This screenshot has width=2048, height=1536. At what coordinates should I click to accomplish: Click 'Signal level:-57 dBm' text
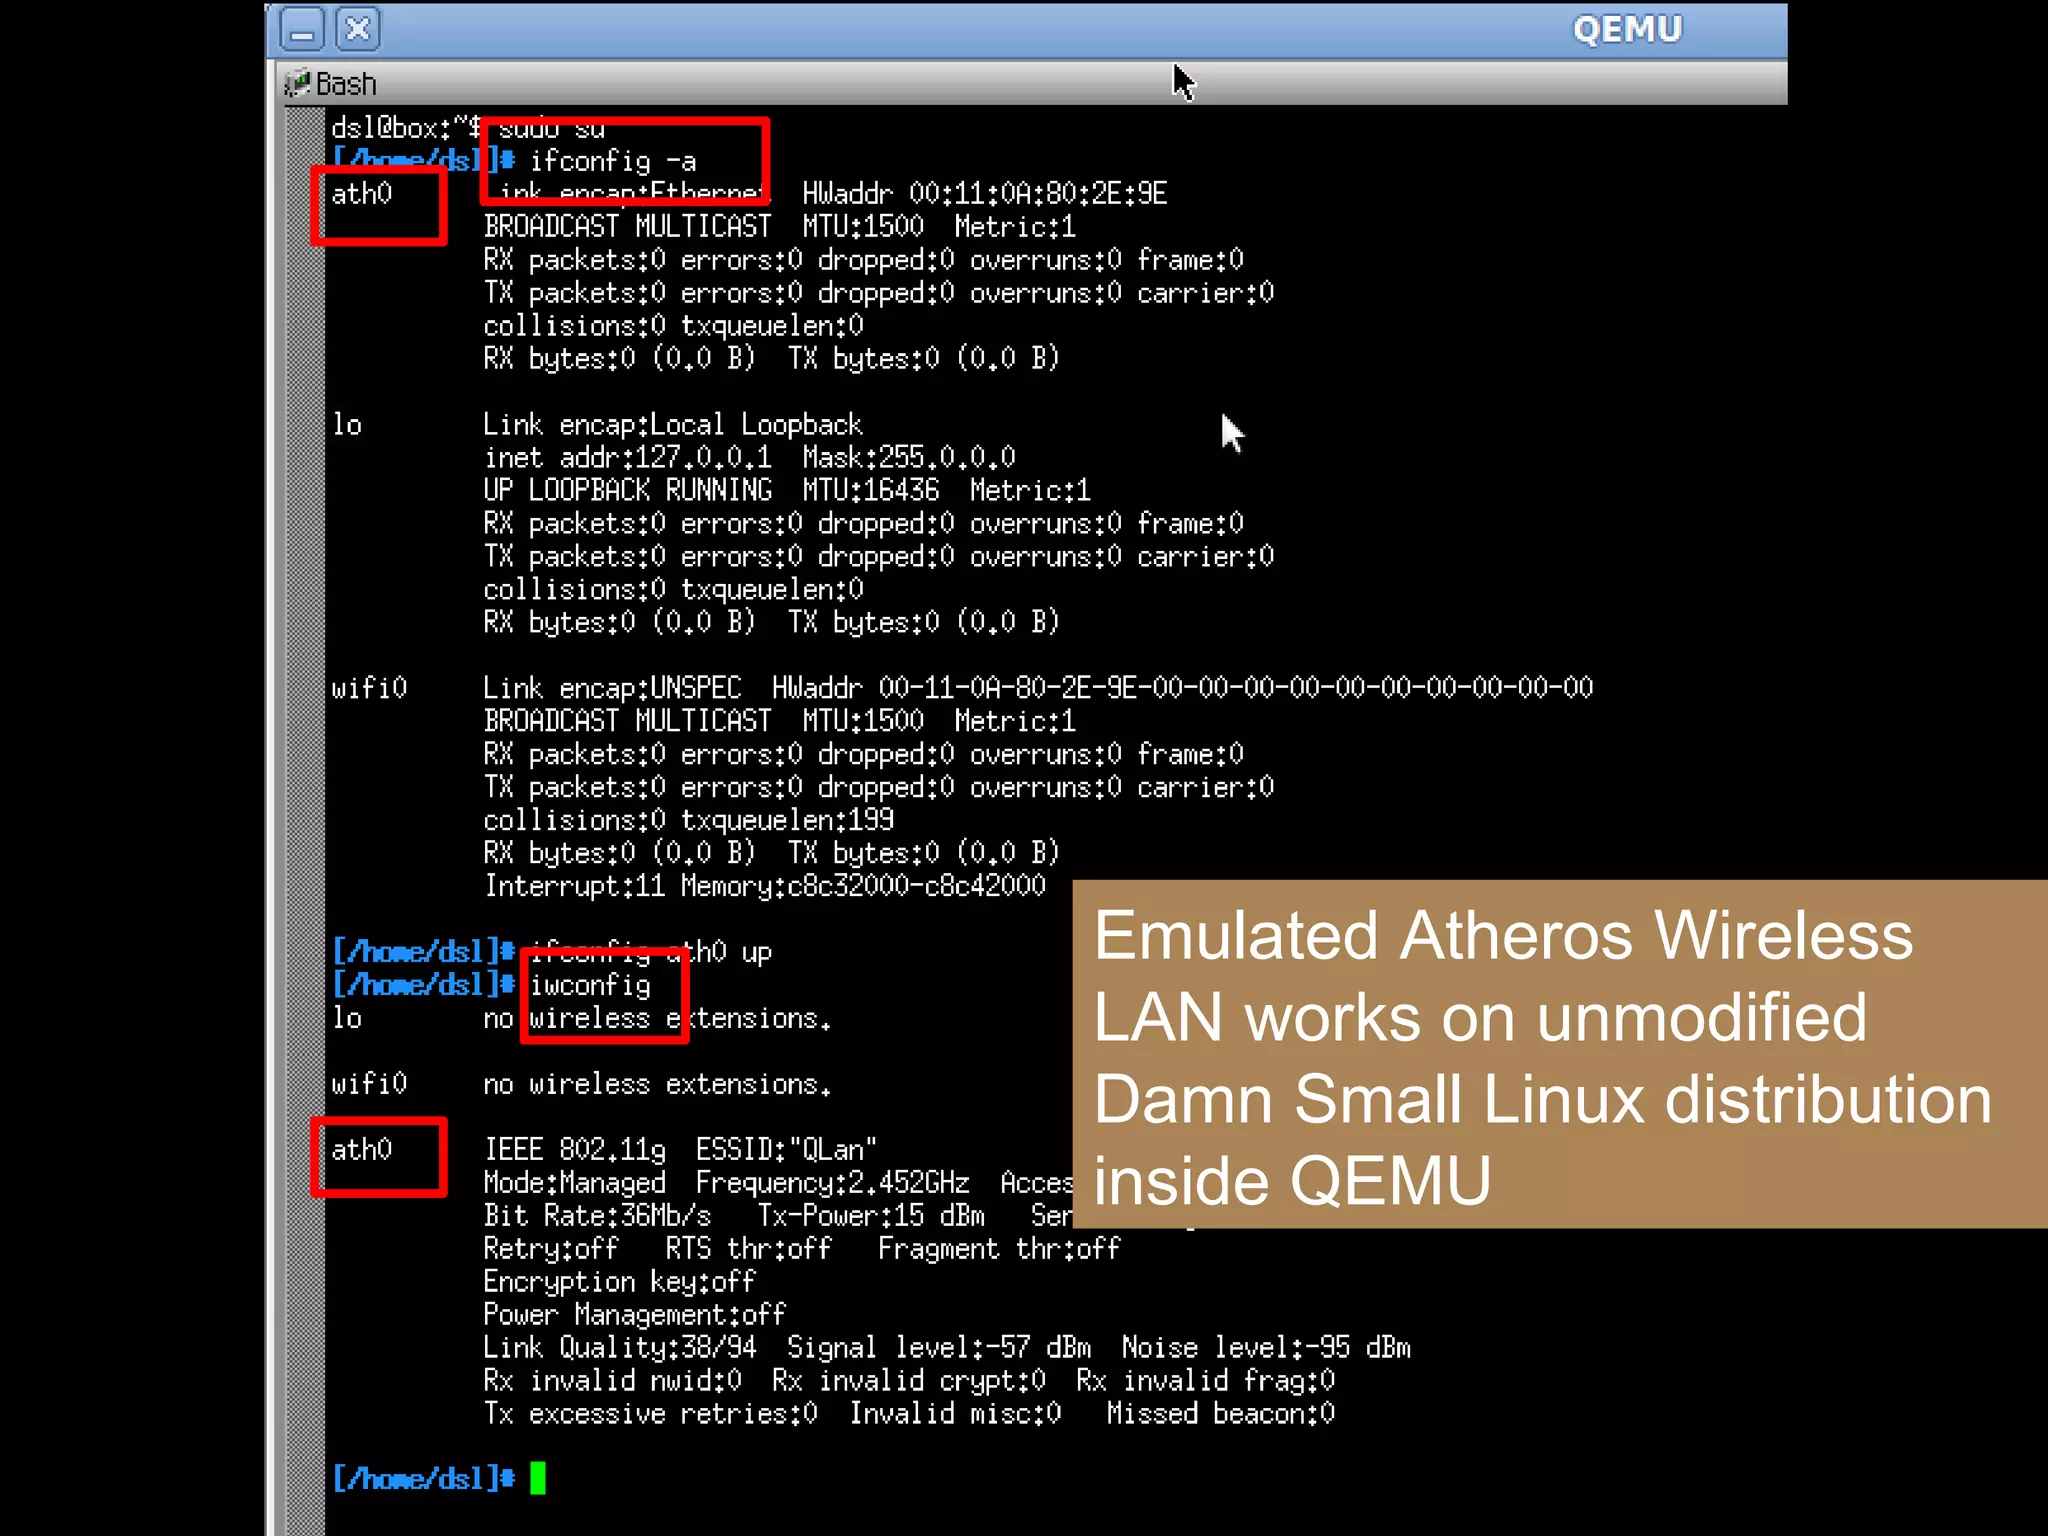click(x=939, y=1348)
